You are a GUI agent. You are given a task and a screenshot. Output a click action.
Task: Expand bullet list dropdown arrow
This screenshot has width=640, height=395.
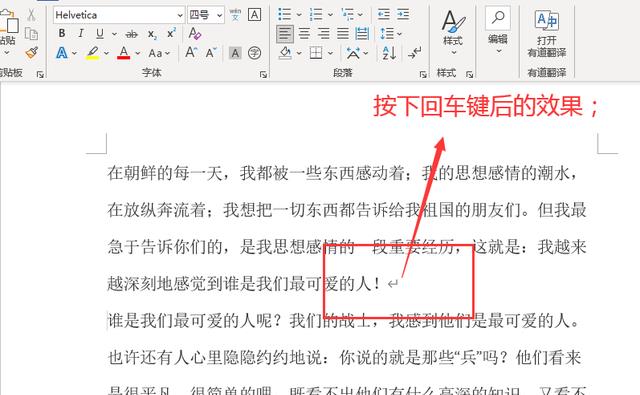(299, 15)
